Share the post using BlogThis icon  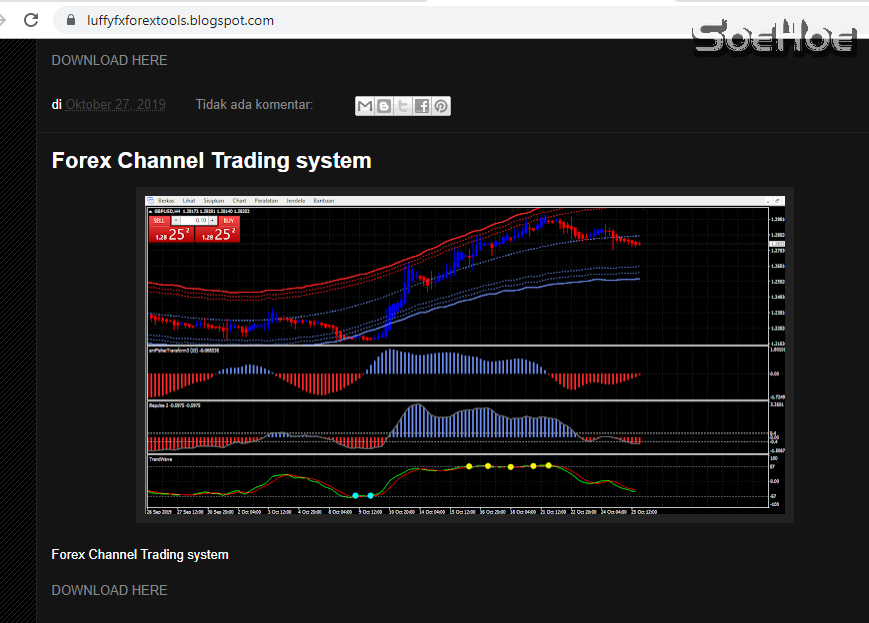pos(383,105)
